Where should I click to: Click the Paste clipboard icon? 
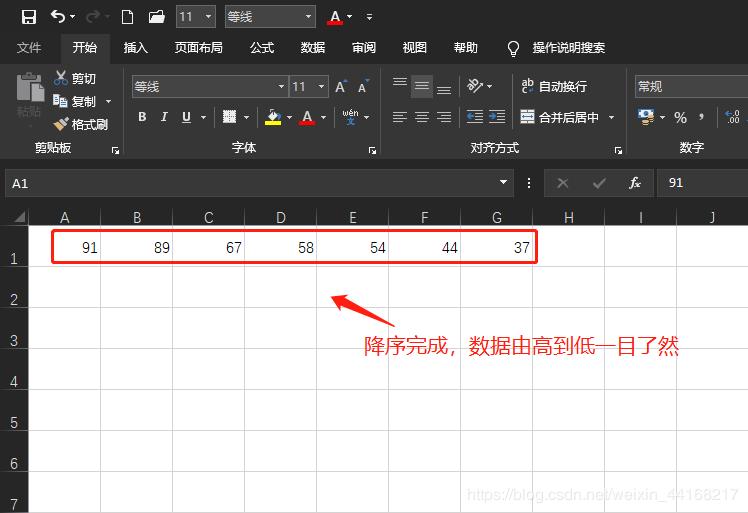[x=30, y=87]
